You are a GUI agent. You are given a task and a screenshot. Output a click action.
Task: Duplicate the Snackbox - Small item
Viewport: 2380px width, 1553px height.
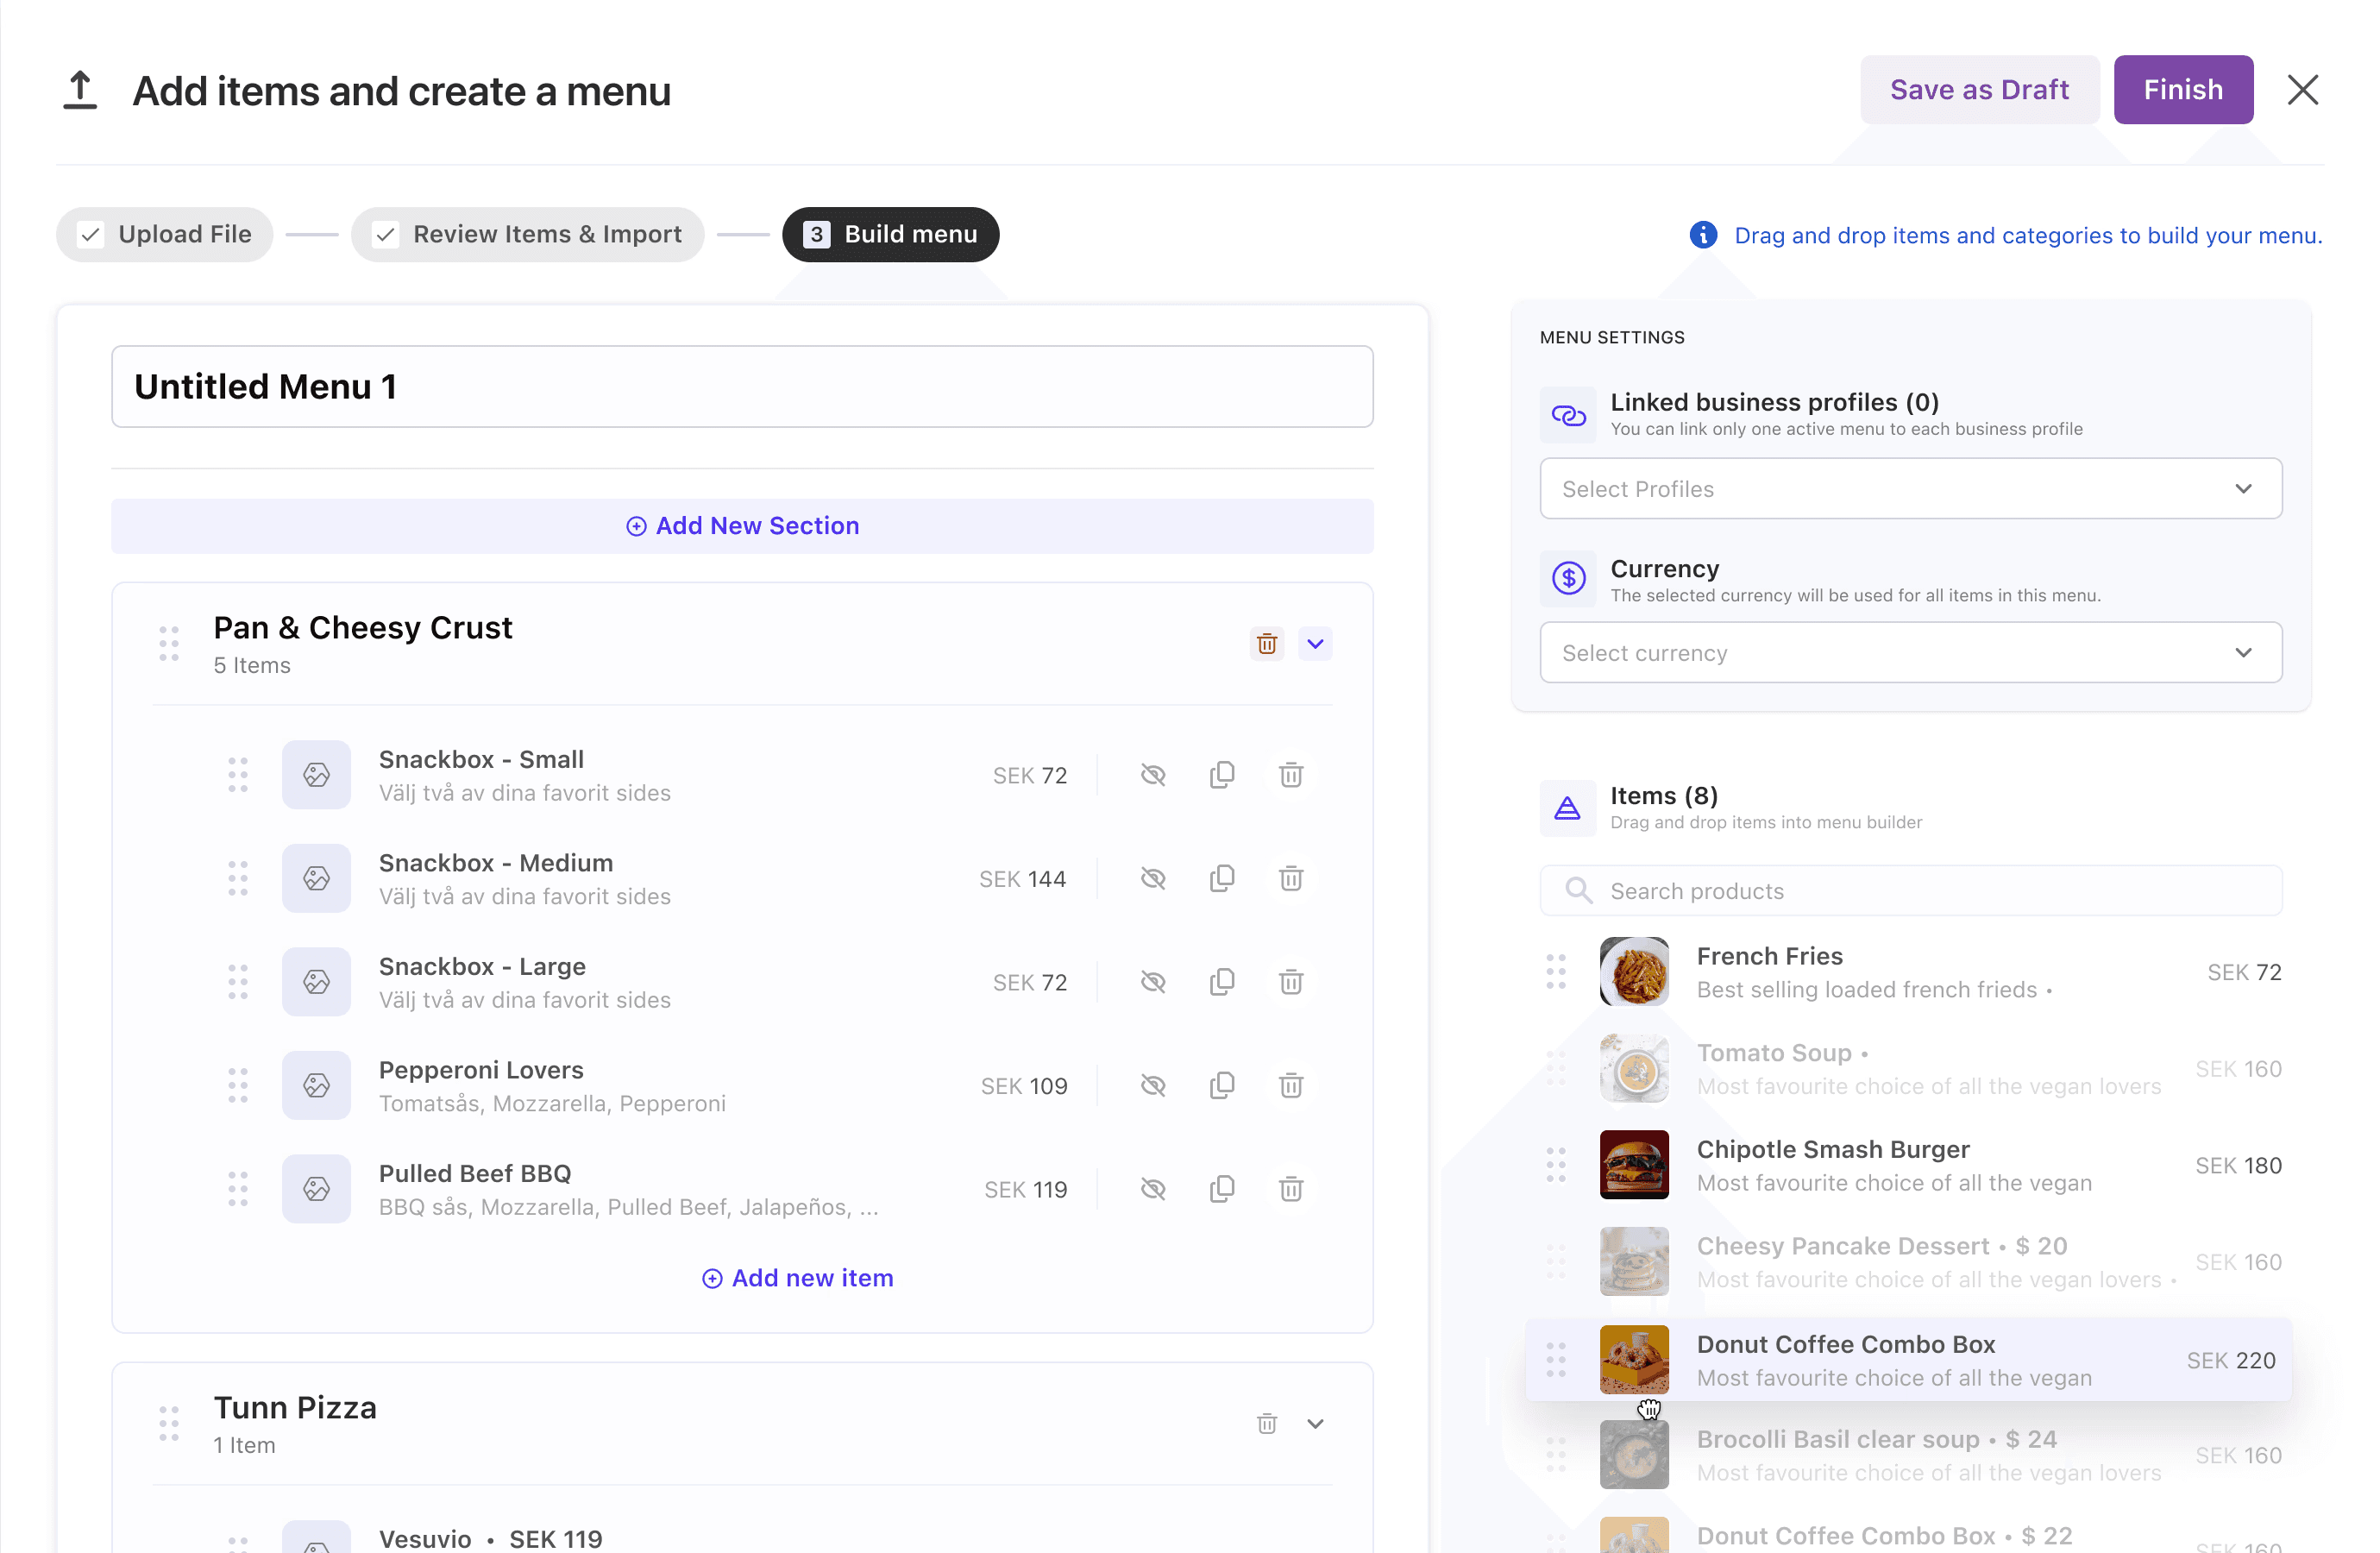1221,775
